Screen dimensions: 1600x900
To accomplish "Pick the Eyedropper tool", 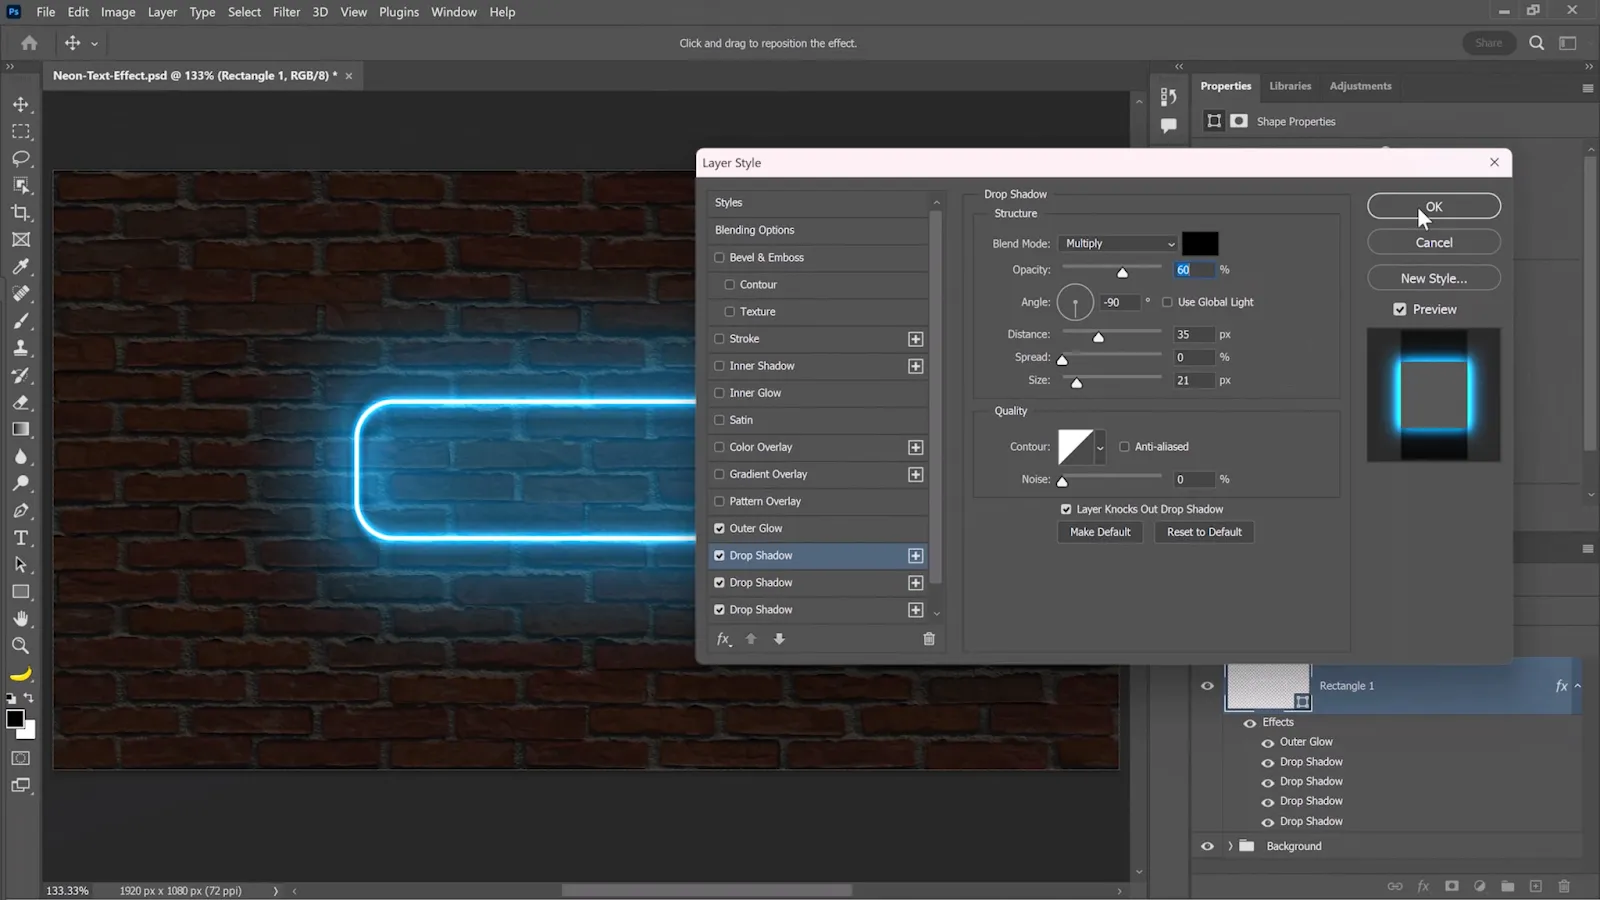I will coord(21,267).
